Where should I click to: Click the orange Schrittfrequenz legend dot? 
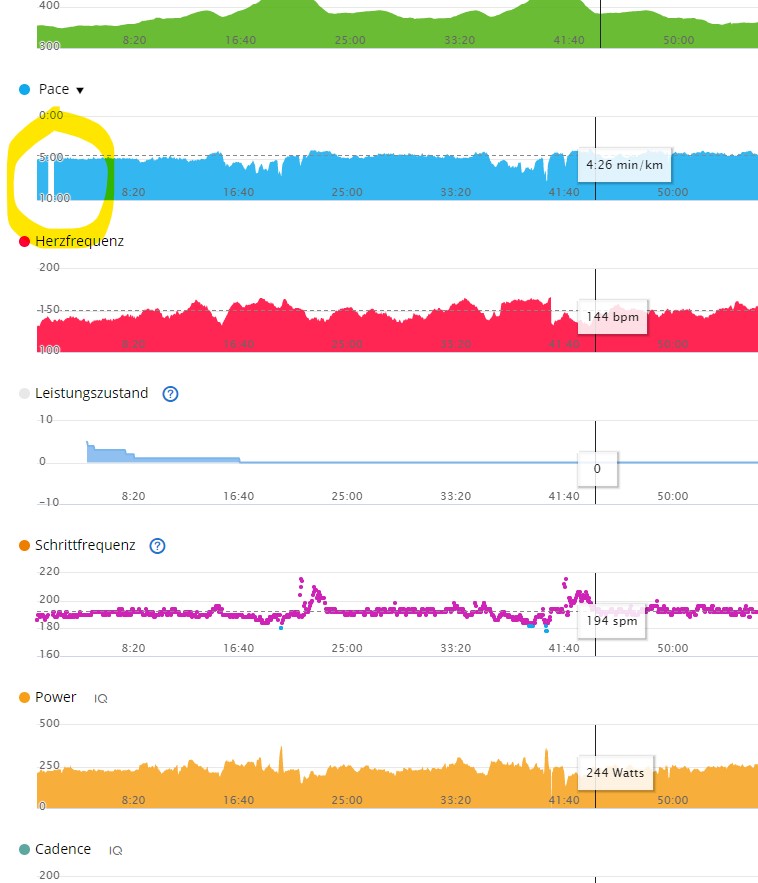pos(25,546)
